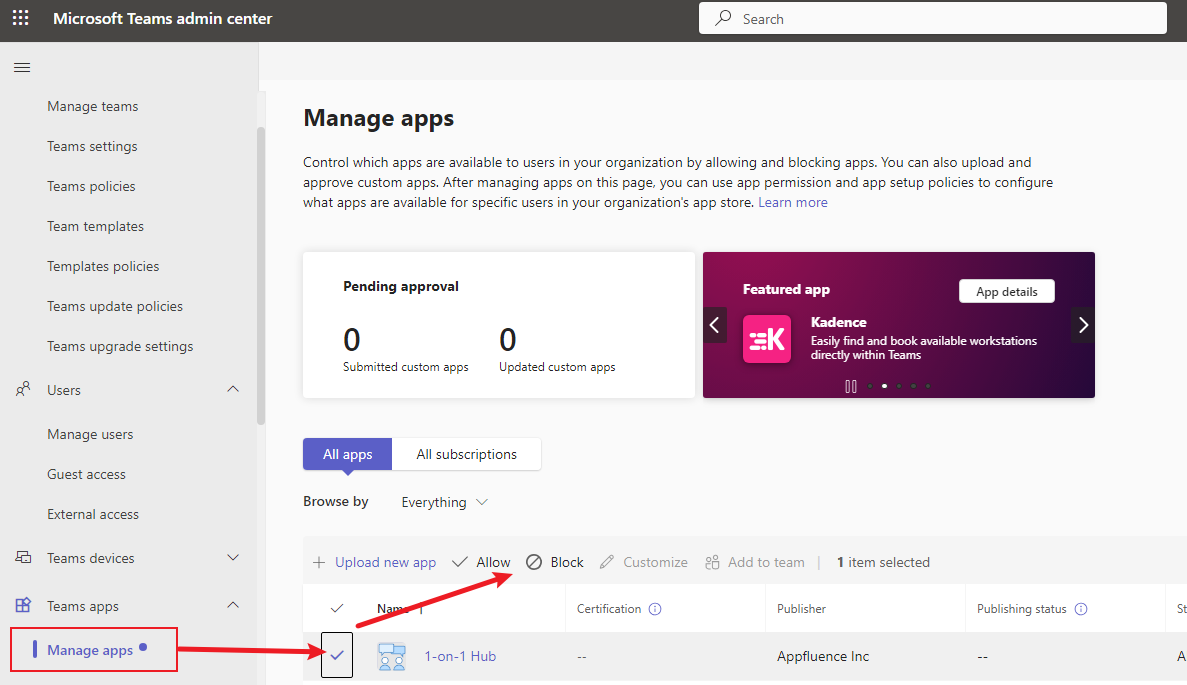Click the Microsoft Teams admin center title
The height and width of the screenshot is (685, 1187).
163,18
